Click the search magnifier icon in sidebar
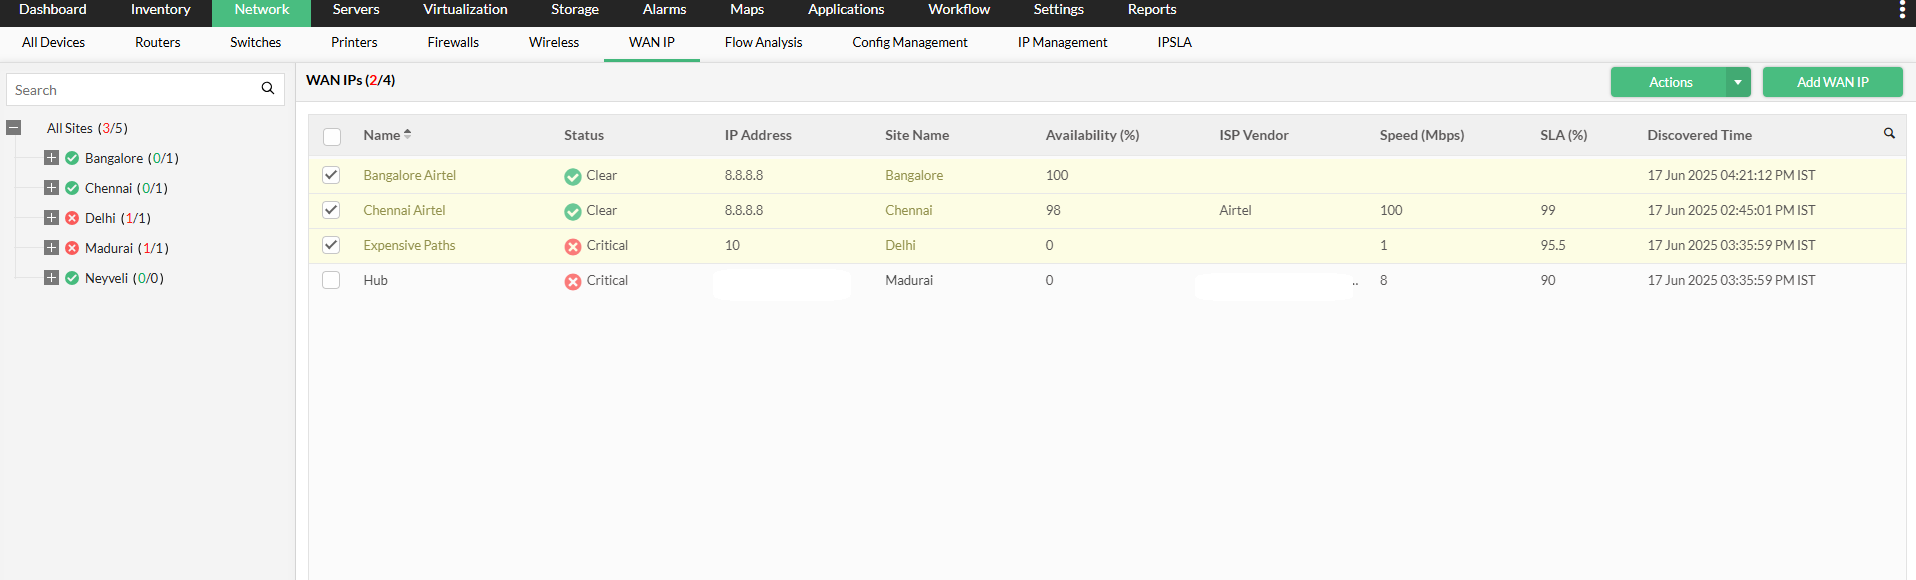The width and height of the screenshot is (1916, 580). click(x=268, y=88)
